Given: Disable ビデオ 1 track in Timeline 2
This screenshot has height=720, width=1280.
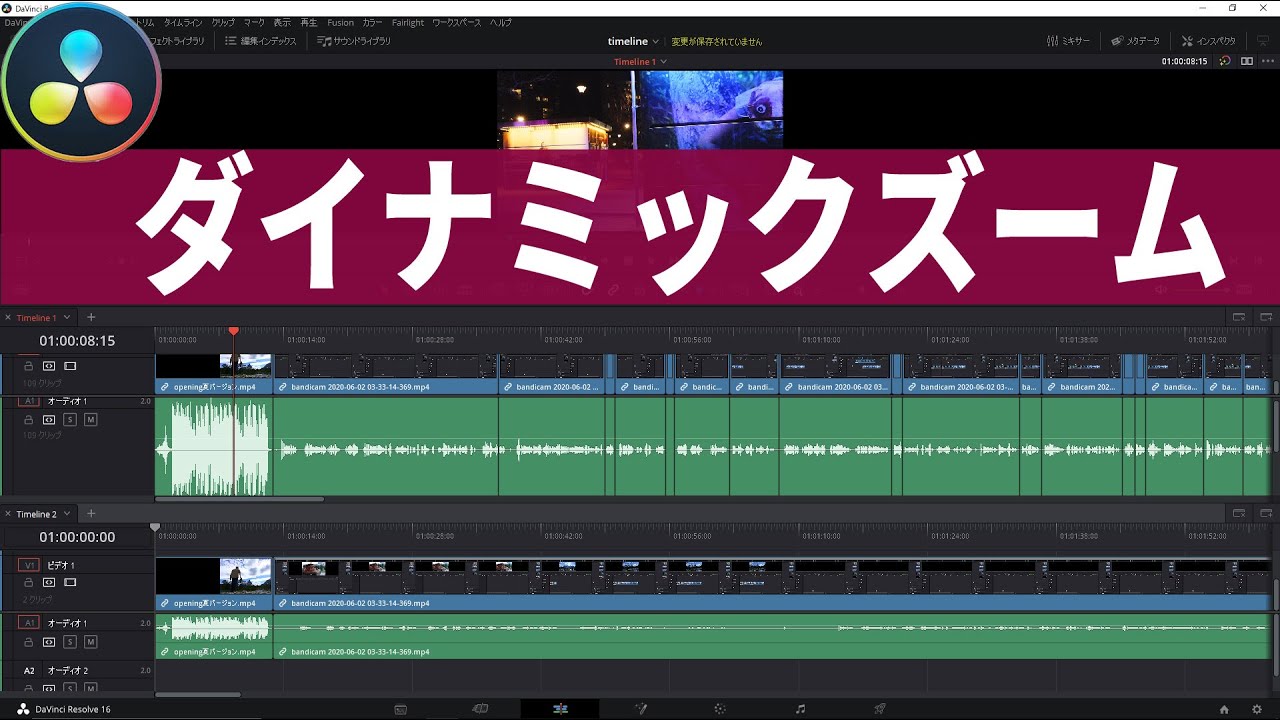Looking at the screenshot, I should tap(70, 582).
